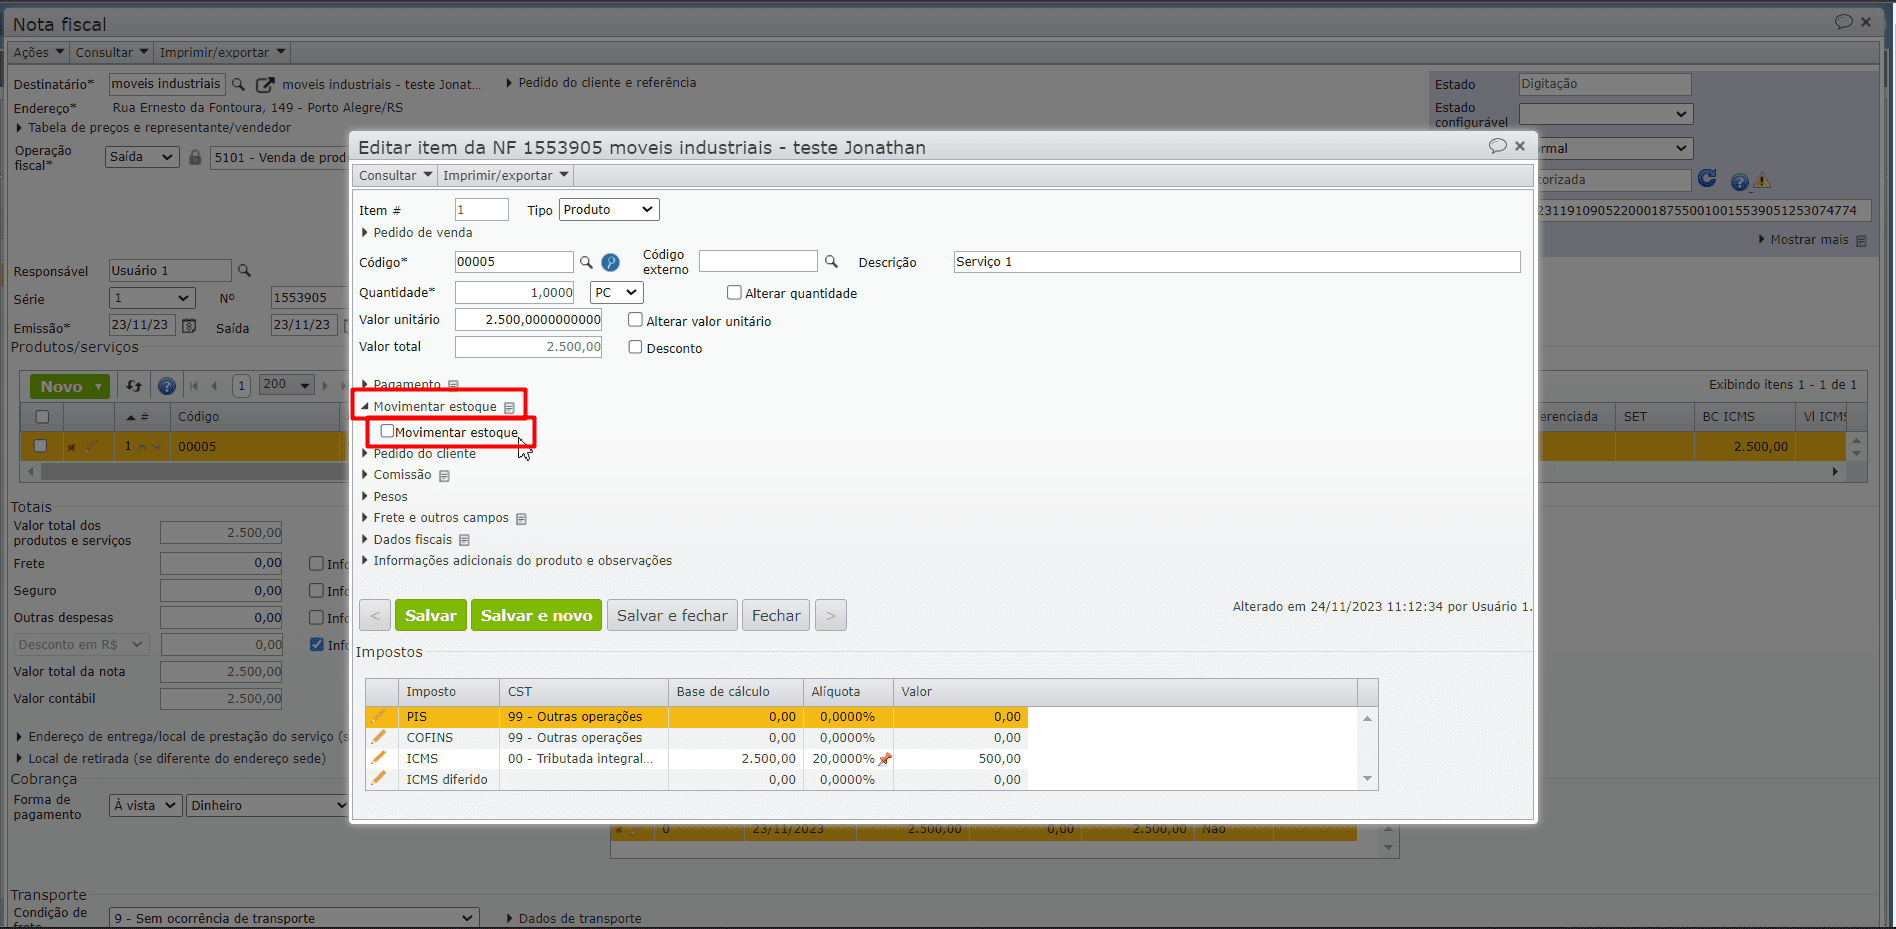Search for a Responsável with its magnifier icon
The image size is (1896, 929).
click(x=244, y=271)
